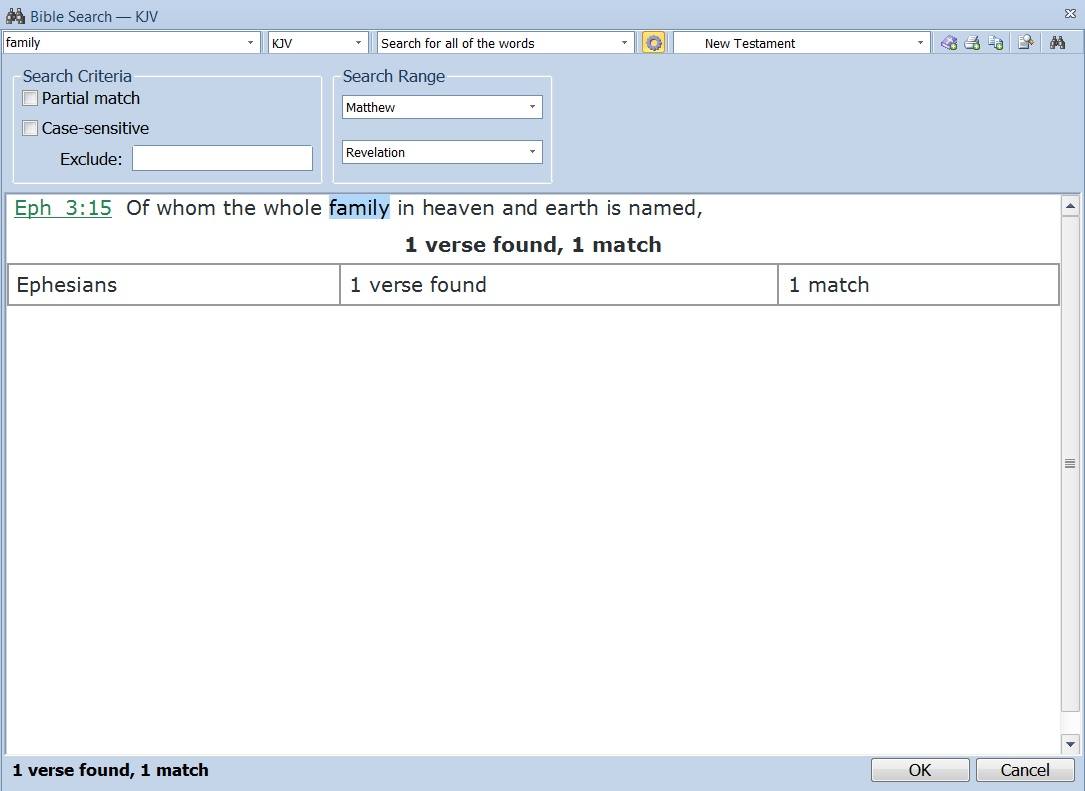
Task: Enable the Partial match checkbox
Action: pos(30,98)
